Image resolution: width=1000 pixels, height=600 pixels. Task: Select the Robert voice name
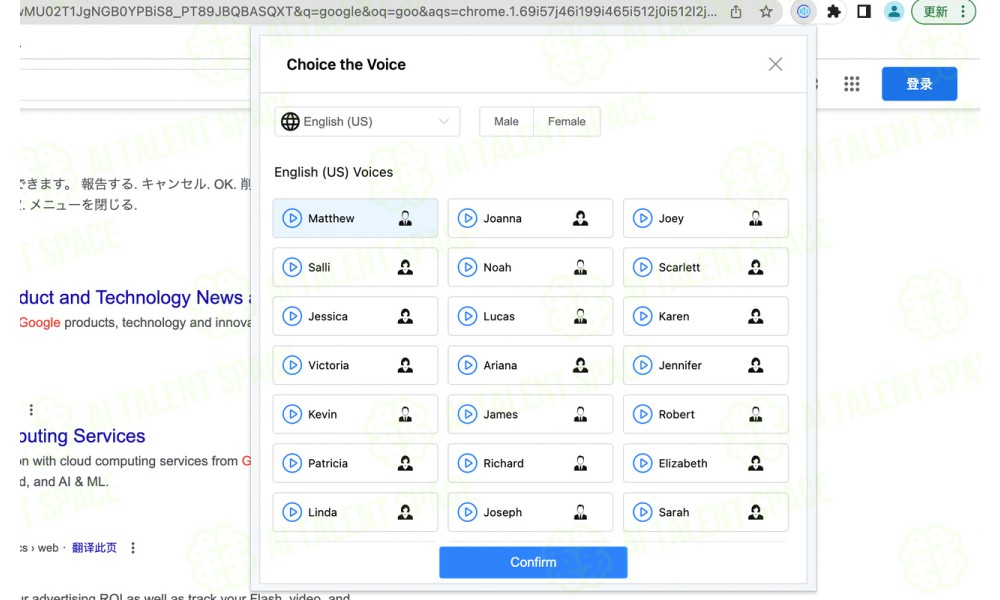point(677,414)
